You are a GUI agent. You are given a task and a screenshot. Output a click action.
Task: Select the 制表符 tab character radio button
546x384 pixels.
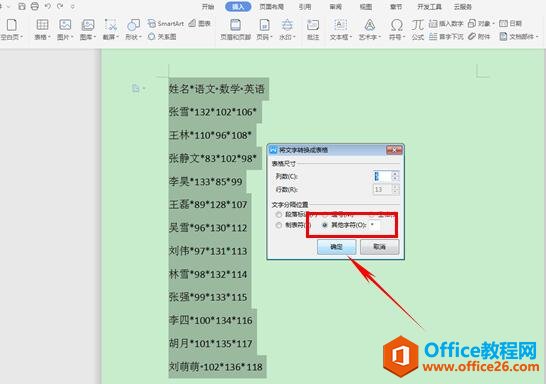(279, 225)
